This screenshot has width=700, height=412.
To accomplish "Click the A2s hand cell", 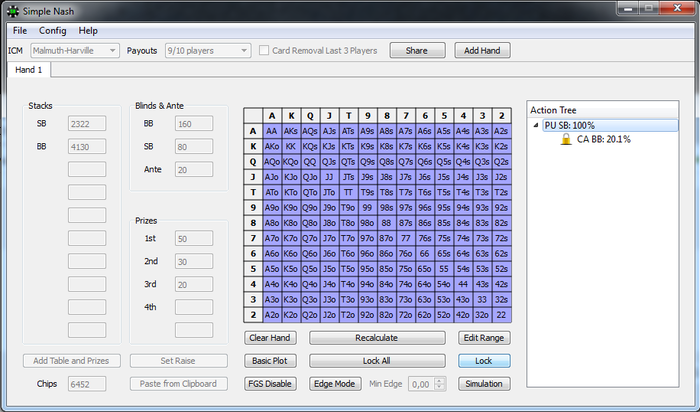I will pos(501,131).
